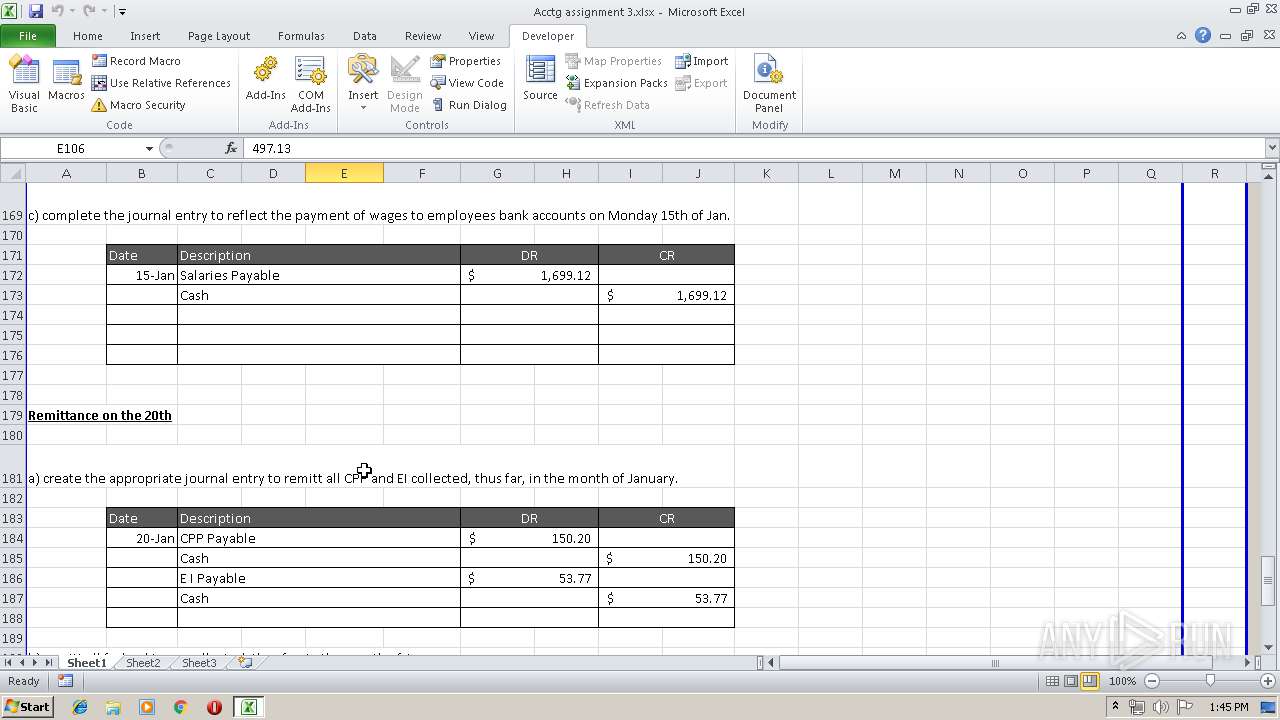1280x720 pixels.
Task: Select Remittance on the 20th cell
Action: tap(100, 415)
